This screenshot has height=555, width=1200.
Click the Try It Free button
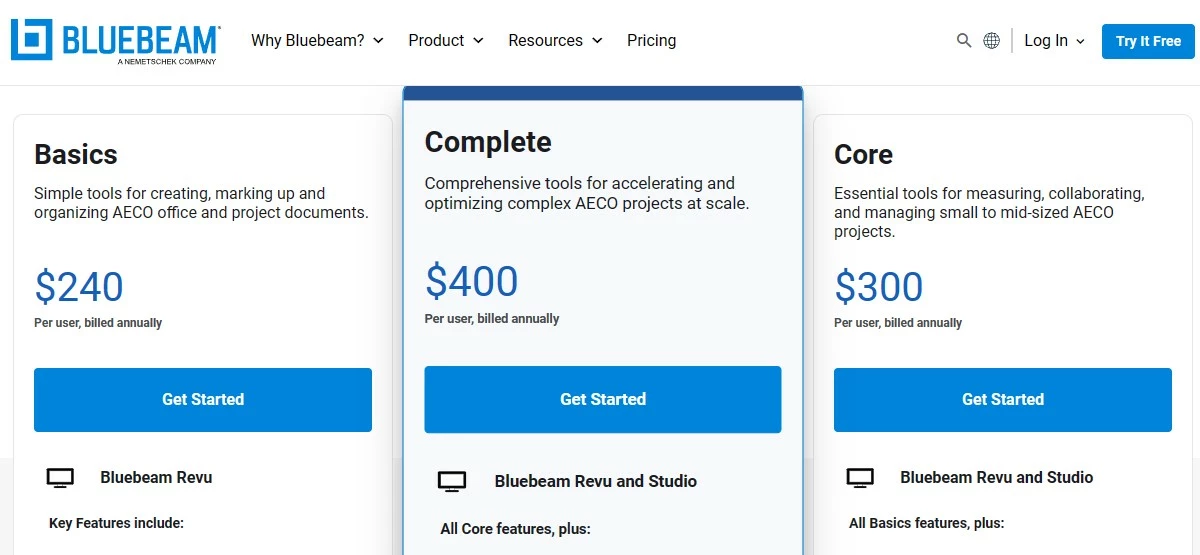coord(1148,41)
